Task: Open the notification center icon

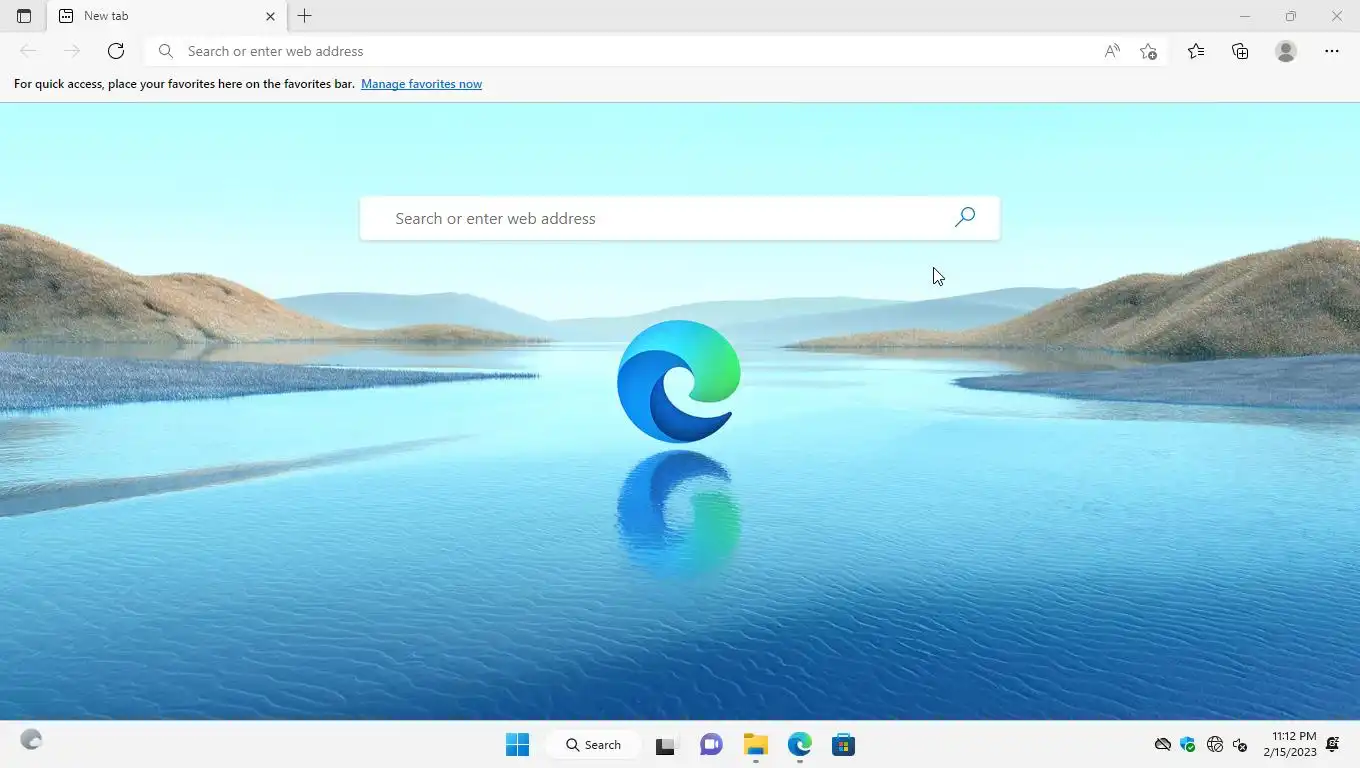Action: click(1332, 745)
